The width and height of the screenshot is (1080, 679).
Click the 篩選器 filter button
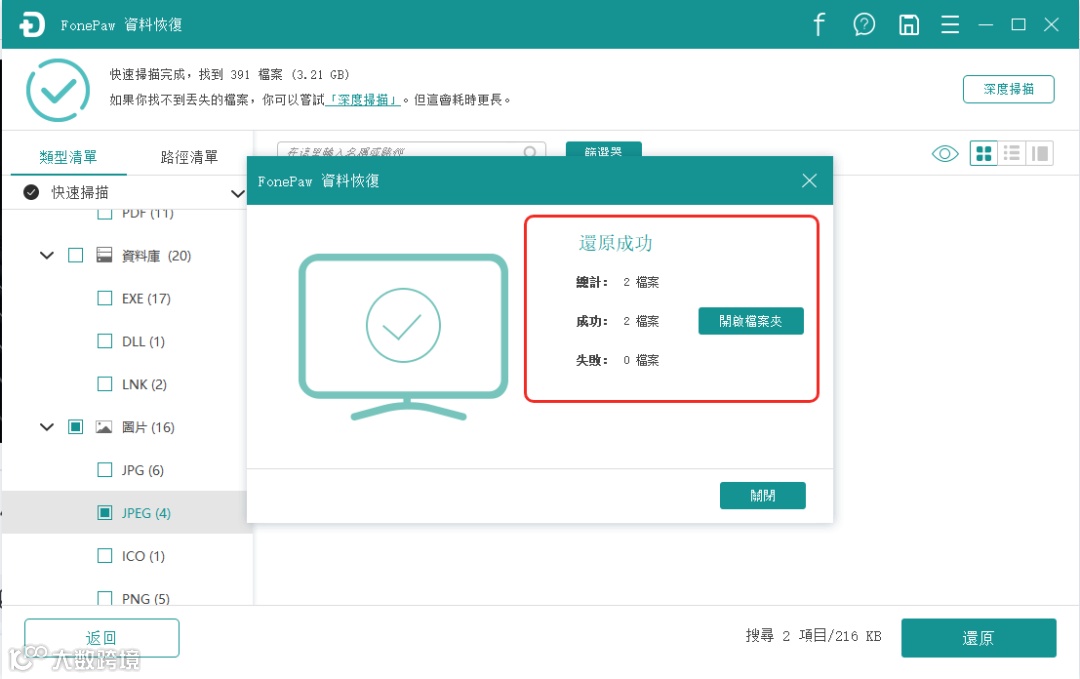point(603,150)
